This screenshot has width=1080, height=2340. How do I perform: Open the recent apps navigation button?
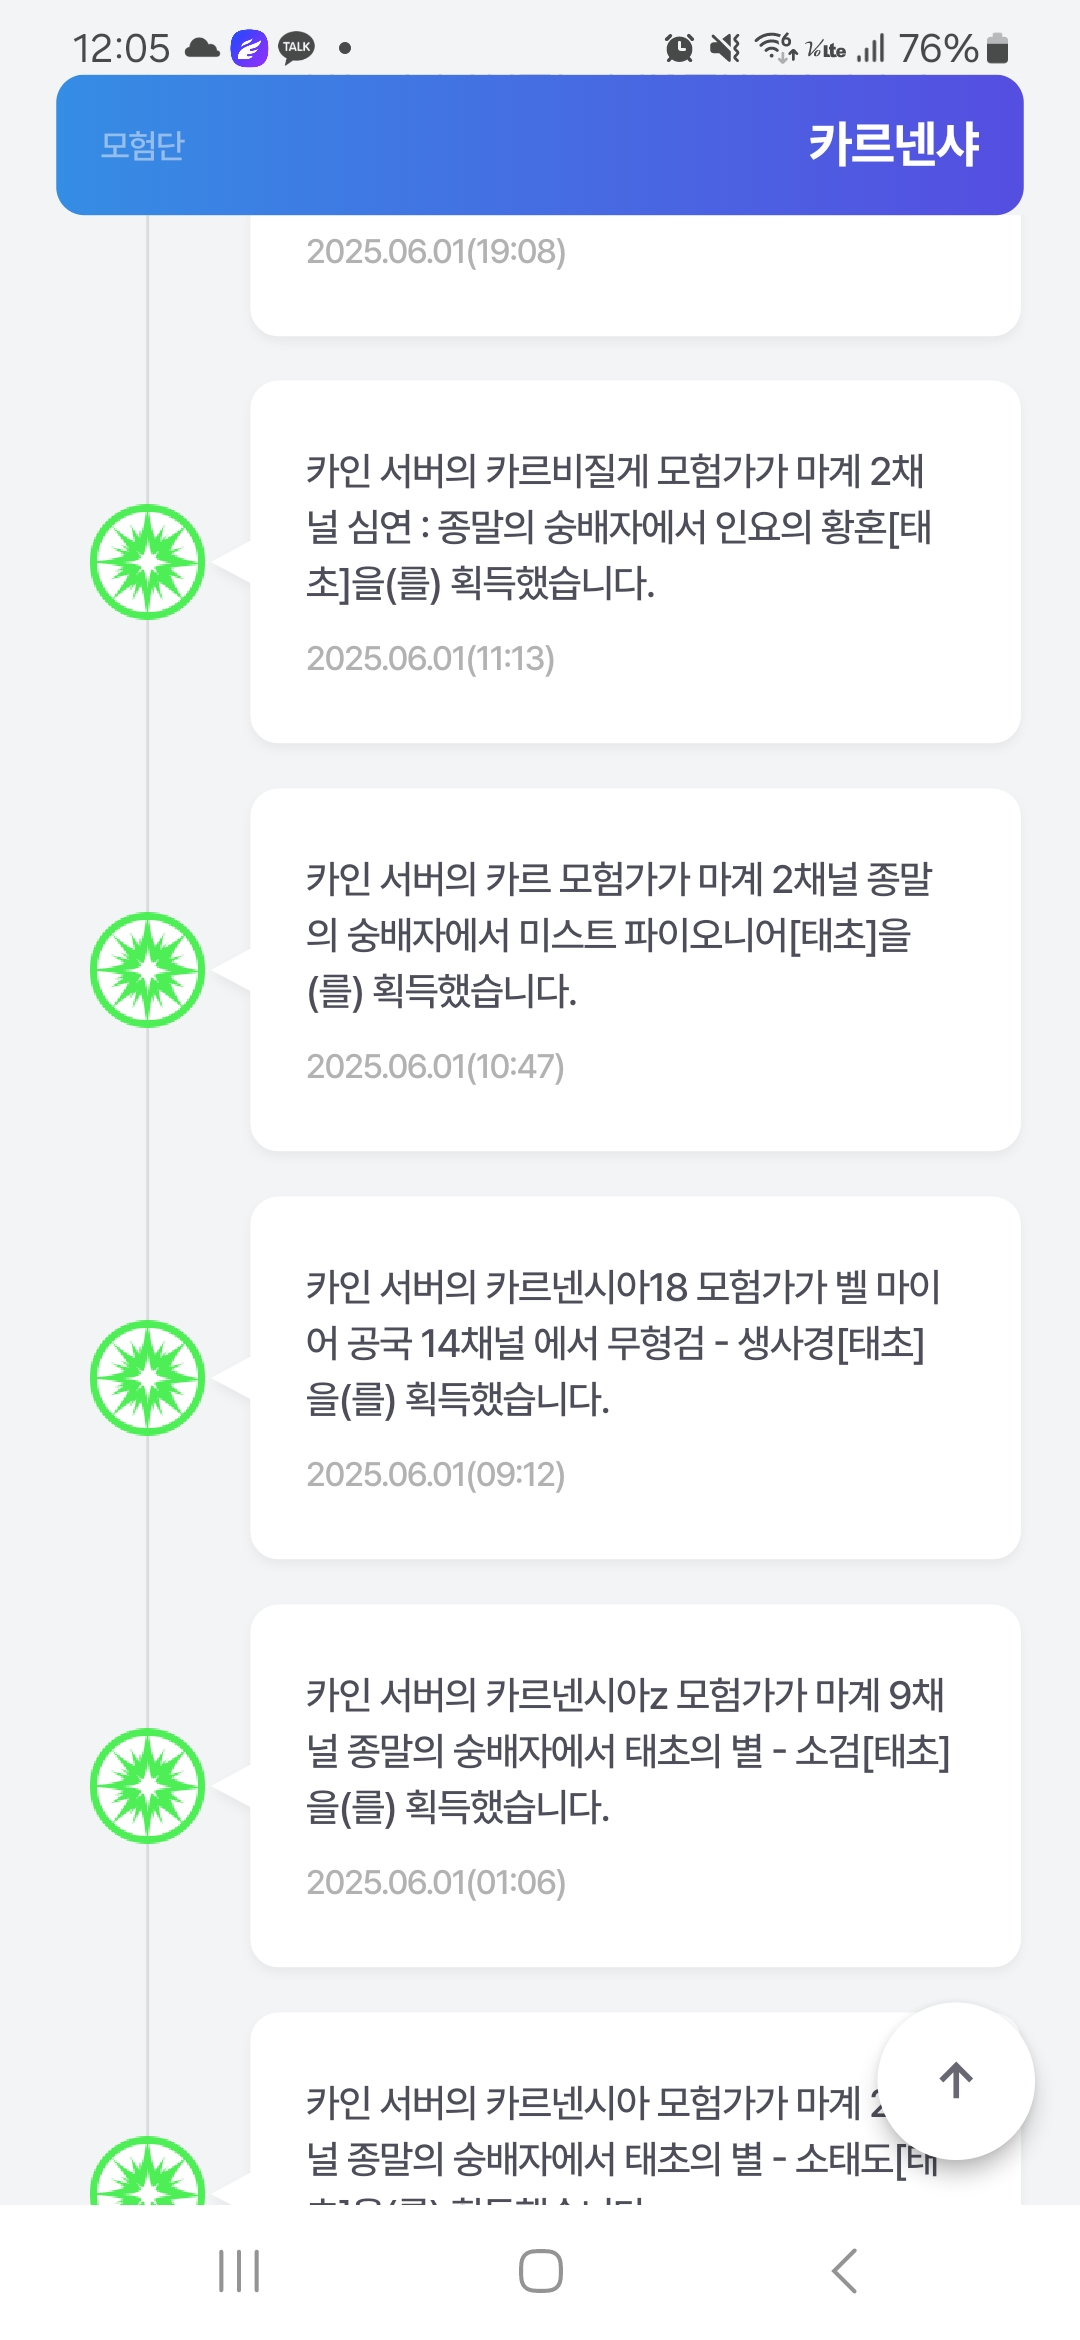[239, 2270]
